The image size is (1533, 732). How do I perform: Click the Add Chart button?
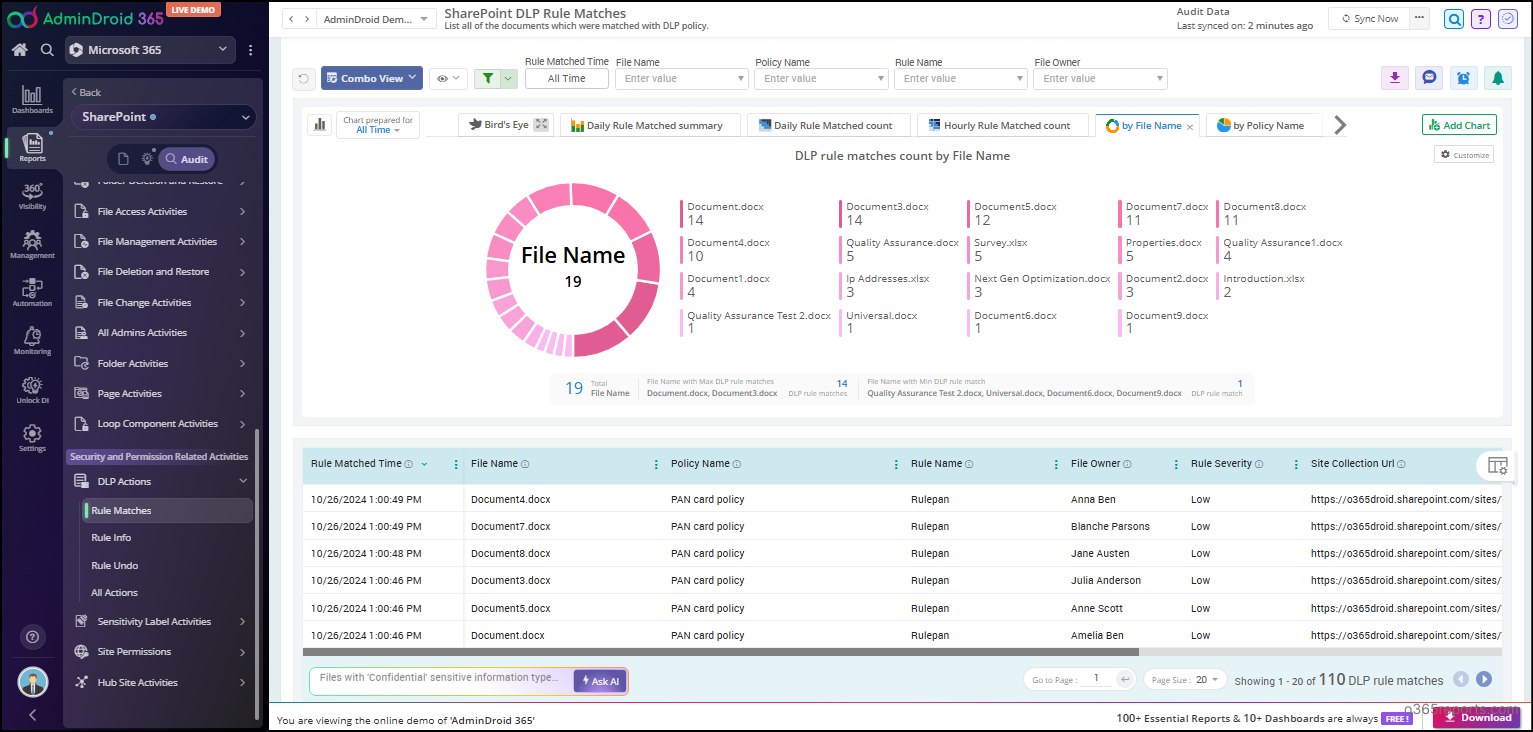point(1459,125)
